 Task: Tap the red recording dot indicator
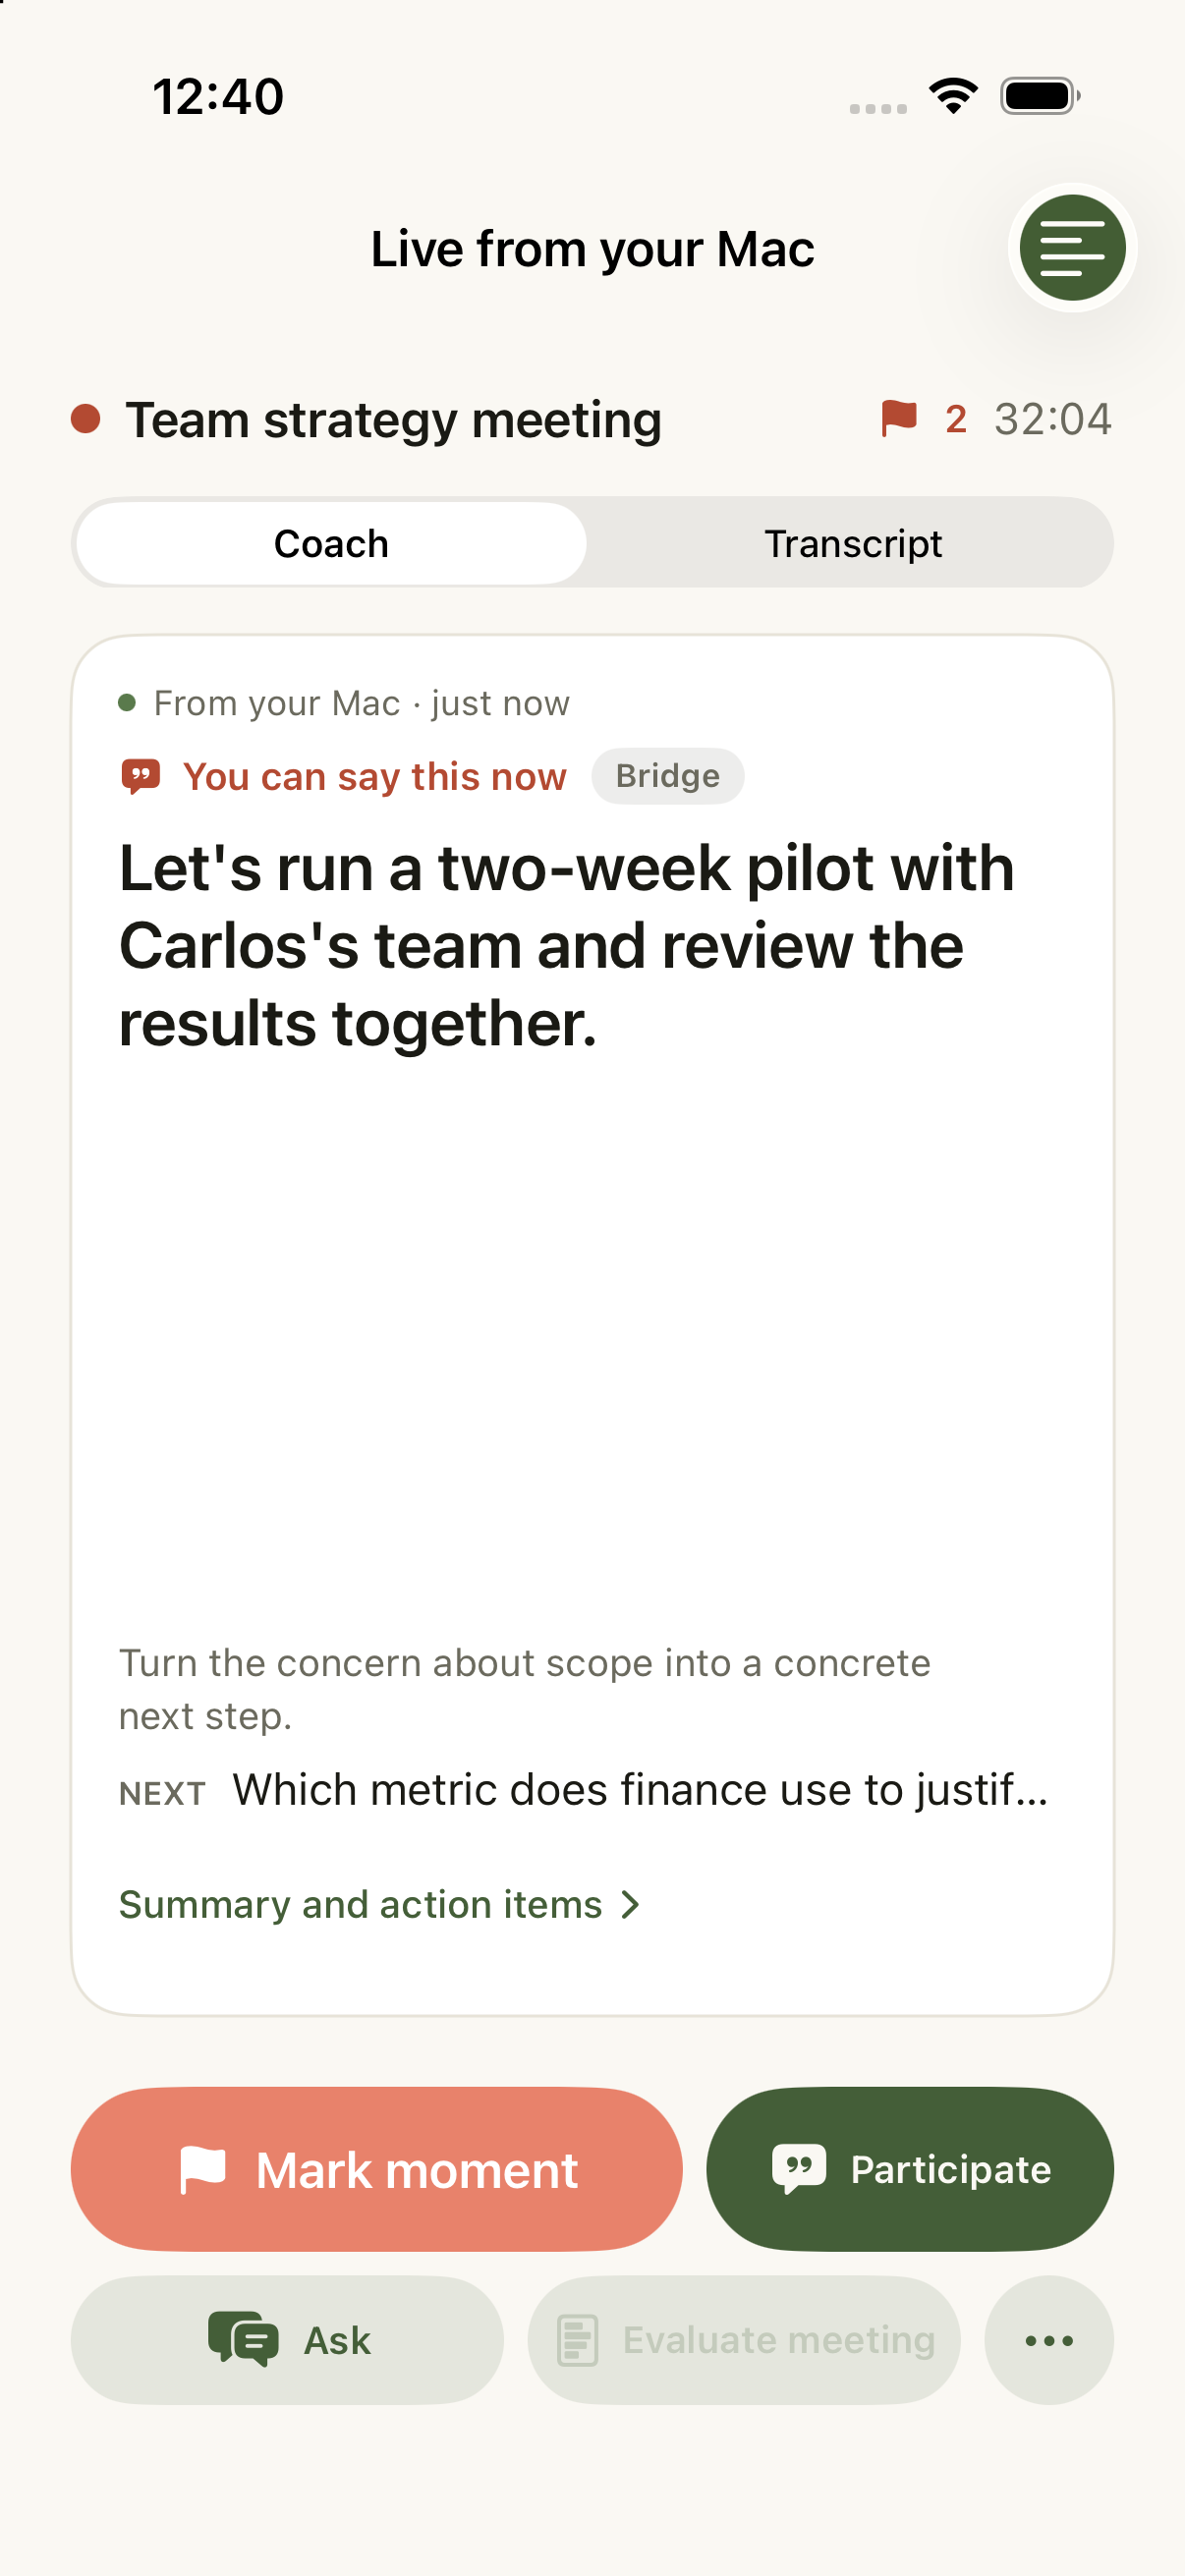(86, 419)
